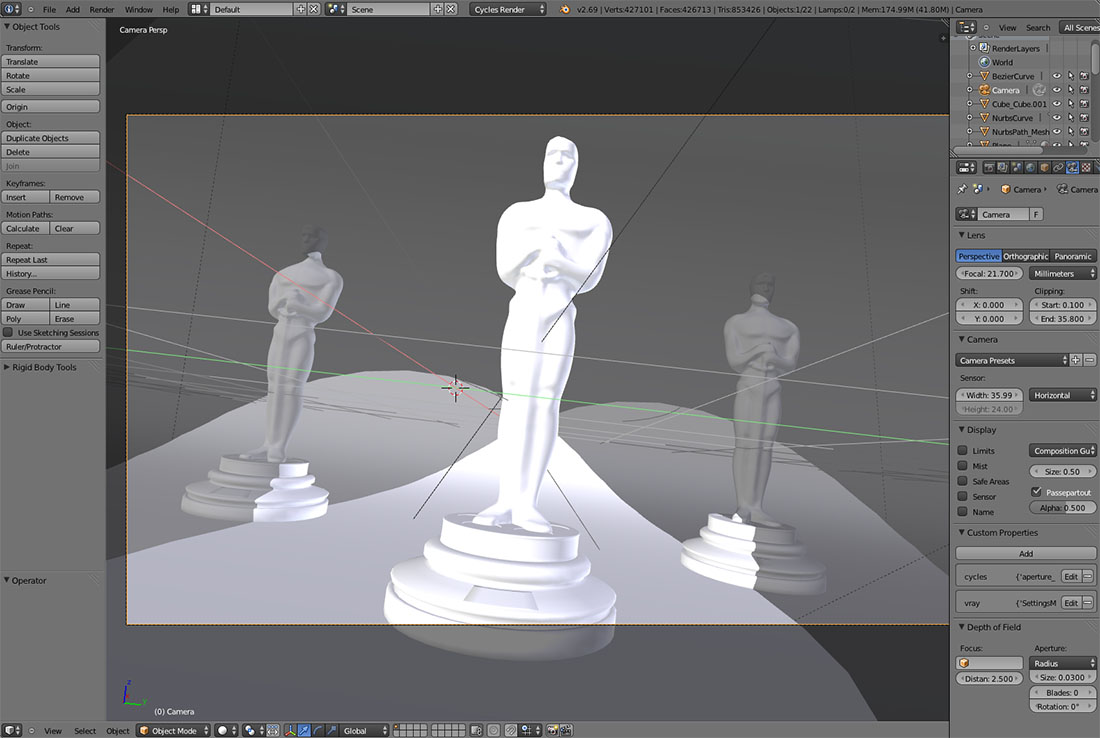Click the pin icon in properties breadcrumb
The image size is (1100, 738).
[x=962, y=189]
